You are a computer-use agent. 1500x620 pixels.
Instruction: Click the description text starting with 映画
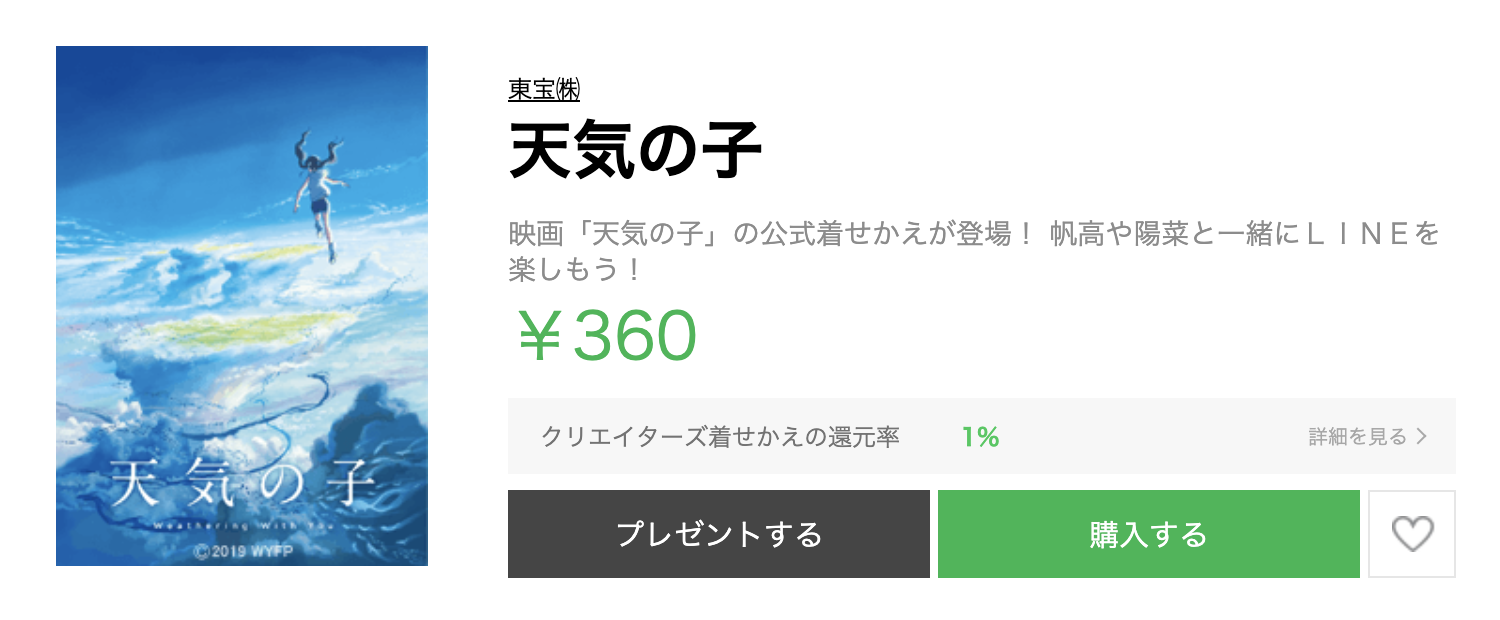(x=974, y=252)
